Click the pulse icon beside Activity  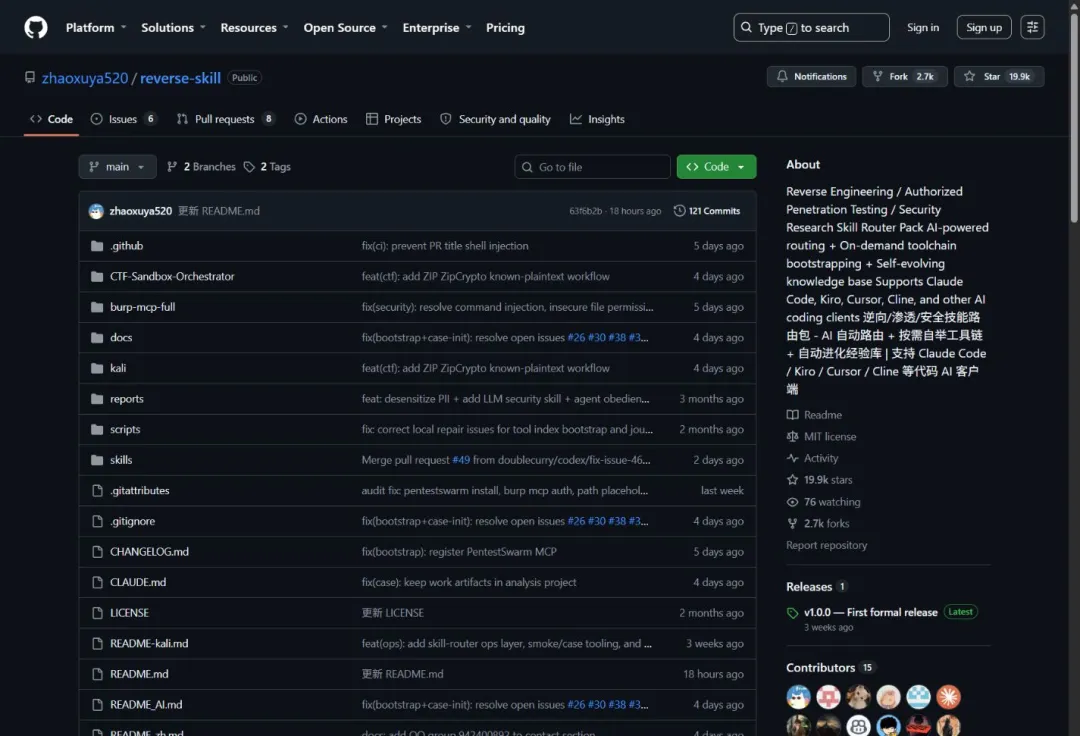[792, 458]
